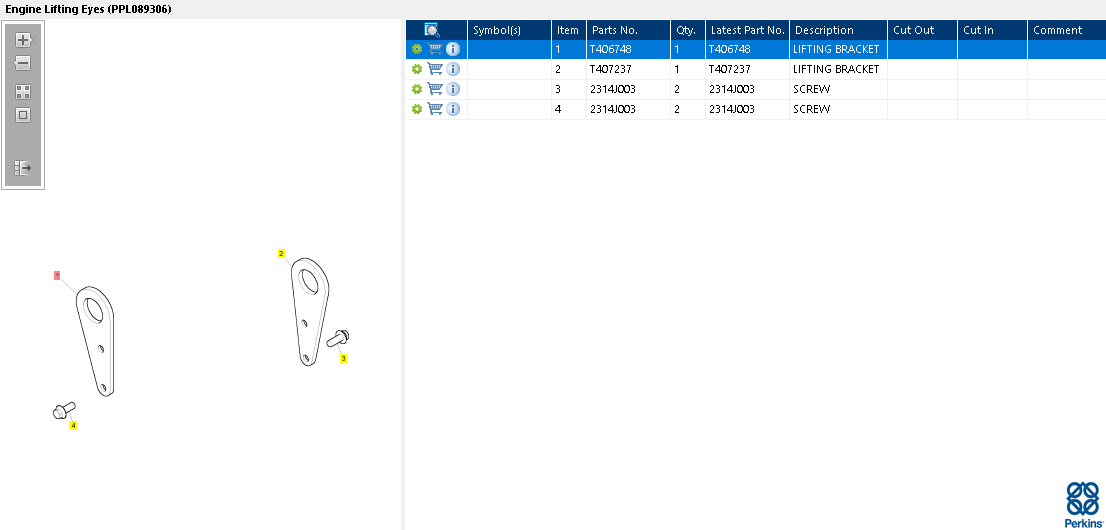Sort by the Item column header

[569, 30]
